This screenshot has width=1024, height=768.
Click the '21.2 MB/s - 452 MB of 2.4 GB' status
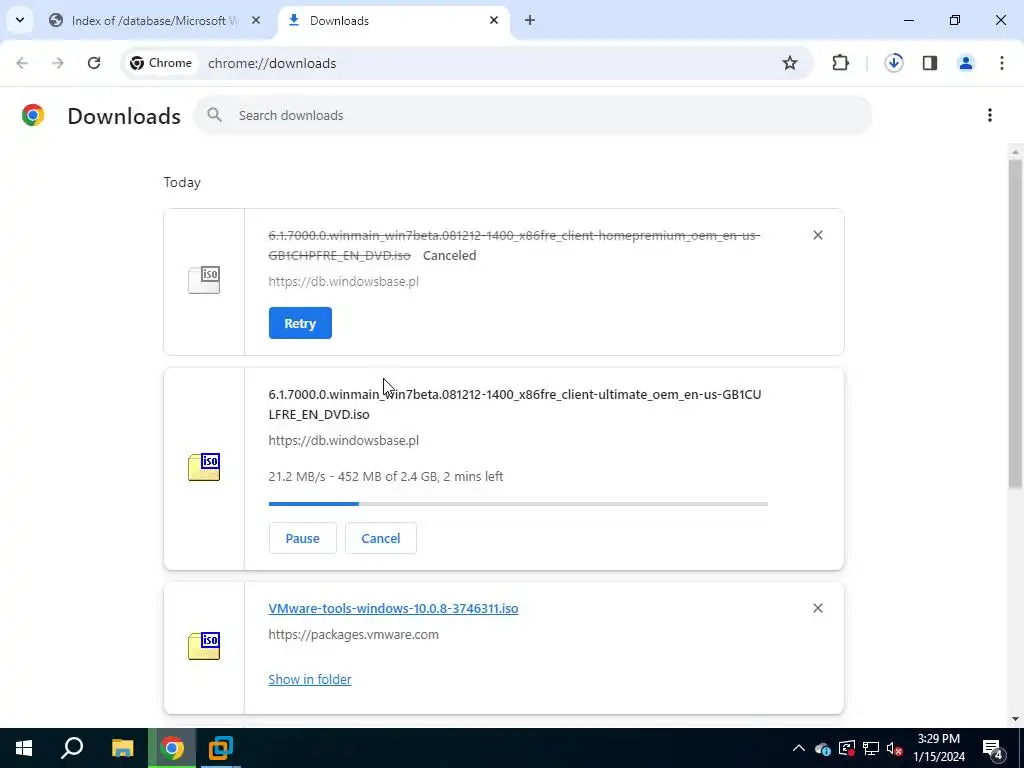(x=386, y=477)
